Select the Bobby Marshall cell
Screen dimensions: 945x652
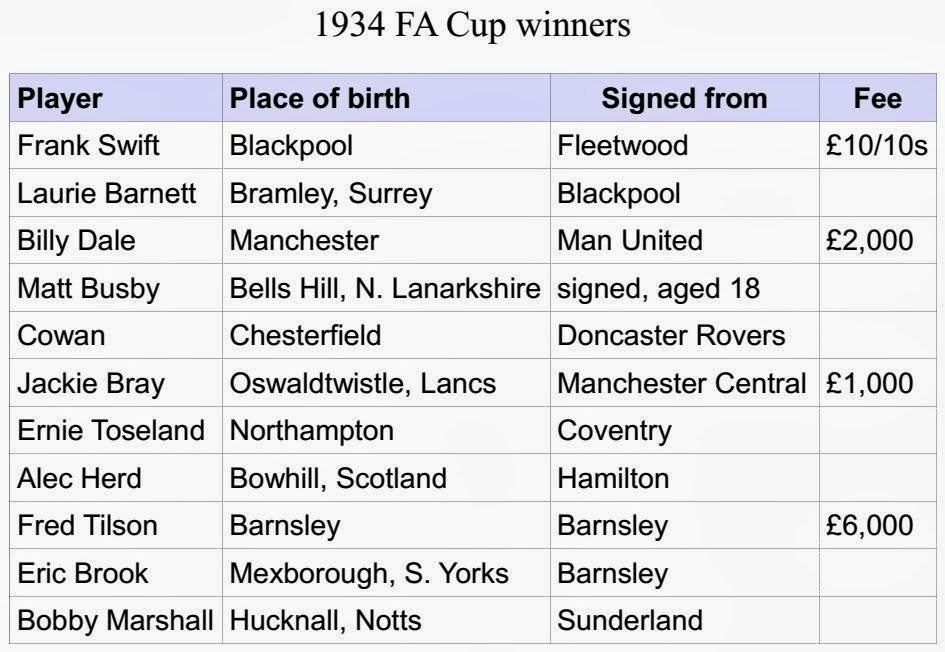pyautogui.click(x=115, y=620)
